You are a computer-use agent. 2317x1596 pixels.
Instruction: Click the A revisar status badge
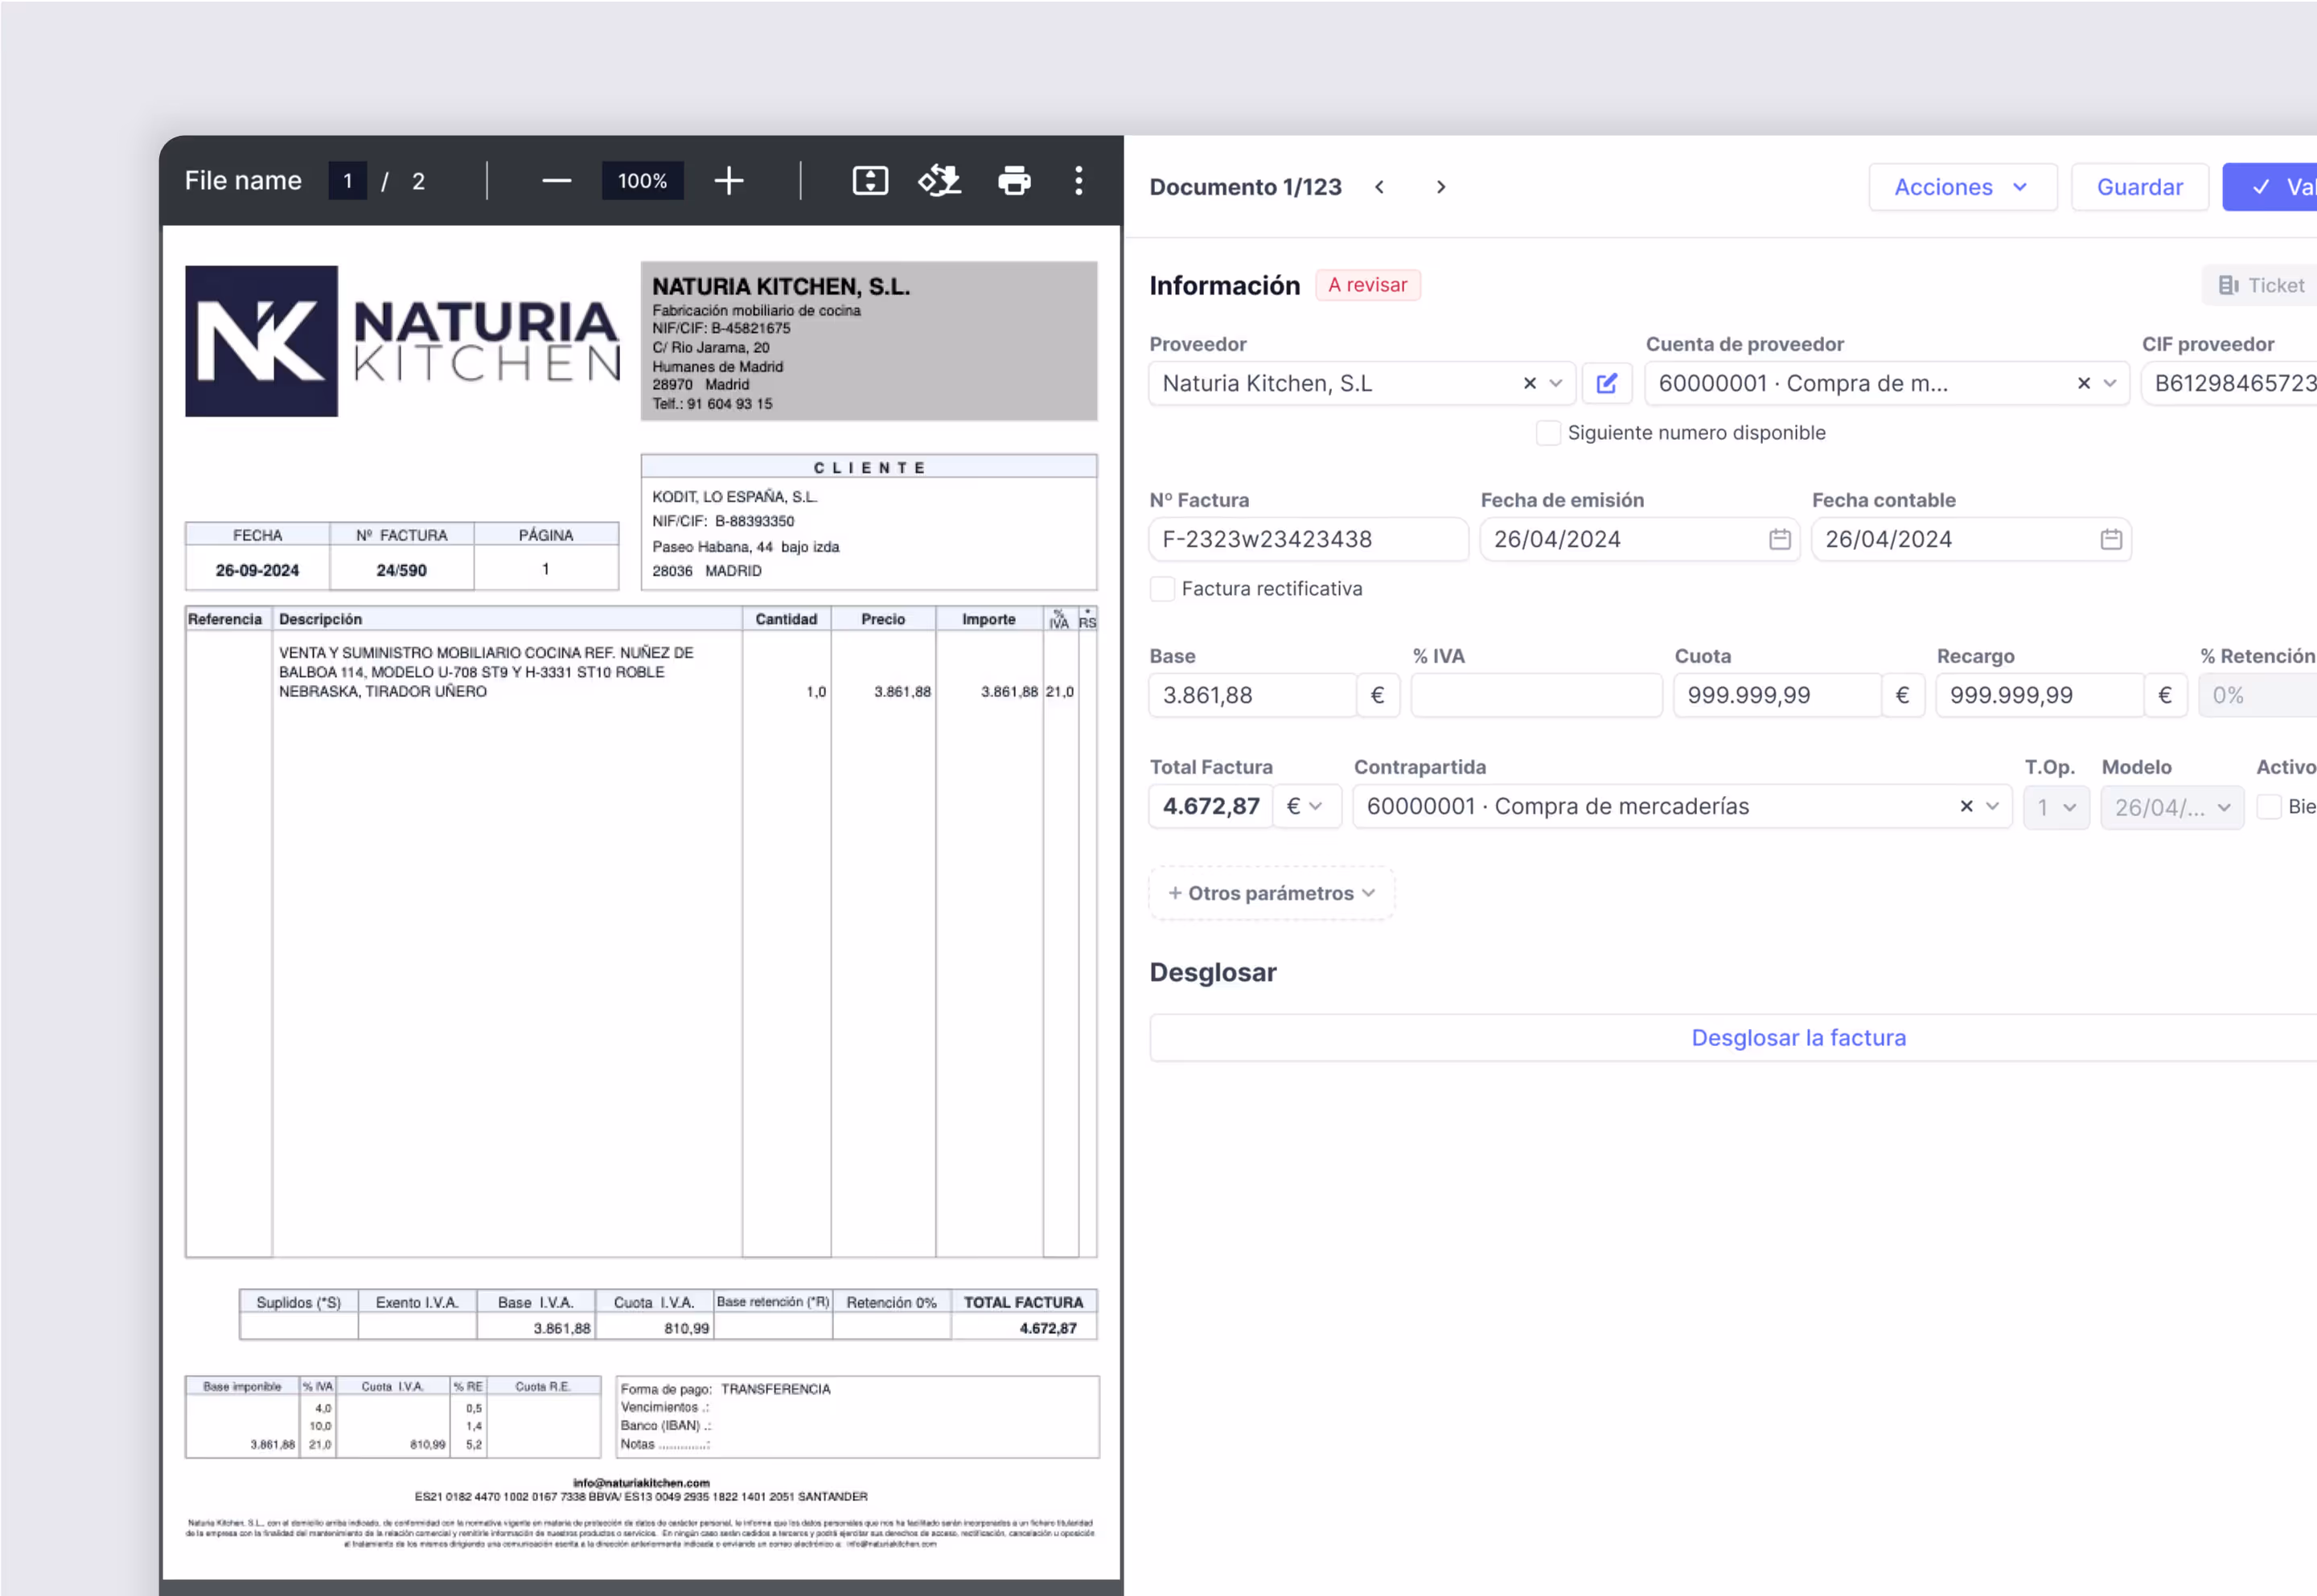[x=1367, y=285]
